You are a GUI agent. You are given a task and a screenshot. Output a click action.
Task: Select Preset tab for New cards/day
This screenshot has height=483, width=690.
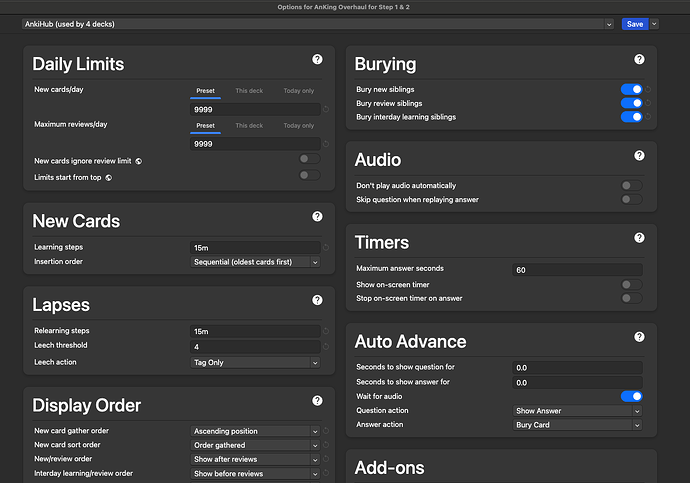[x=206, y=91]
